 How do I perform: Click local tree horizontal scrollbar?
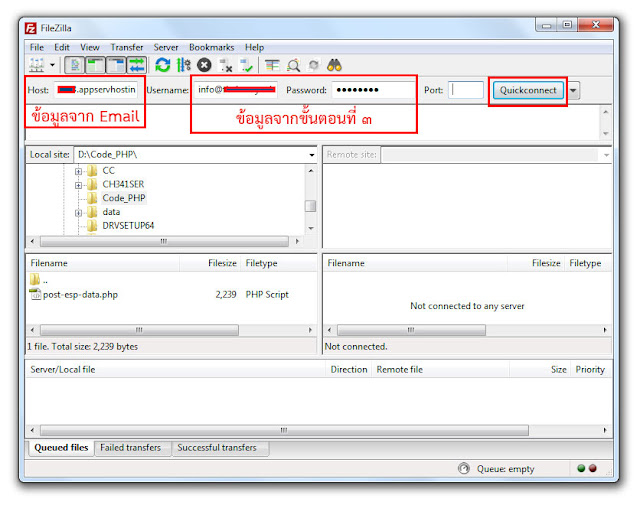[164, 241]
